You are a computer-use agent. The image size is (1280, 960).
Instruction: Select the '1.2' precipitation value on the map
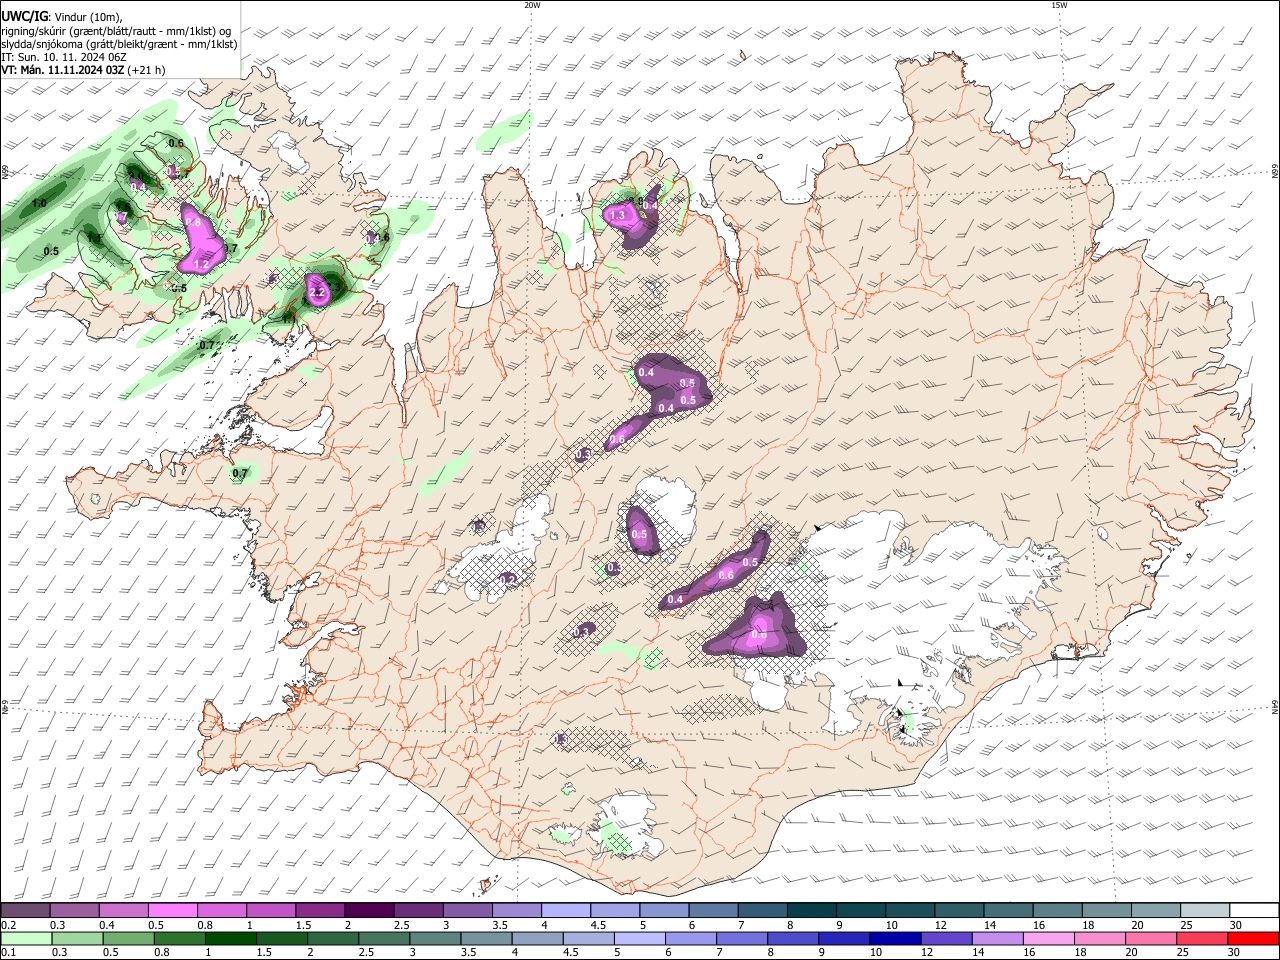click(201, 265)
